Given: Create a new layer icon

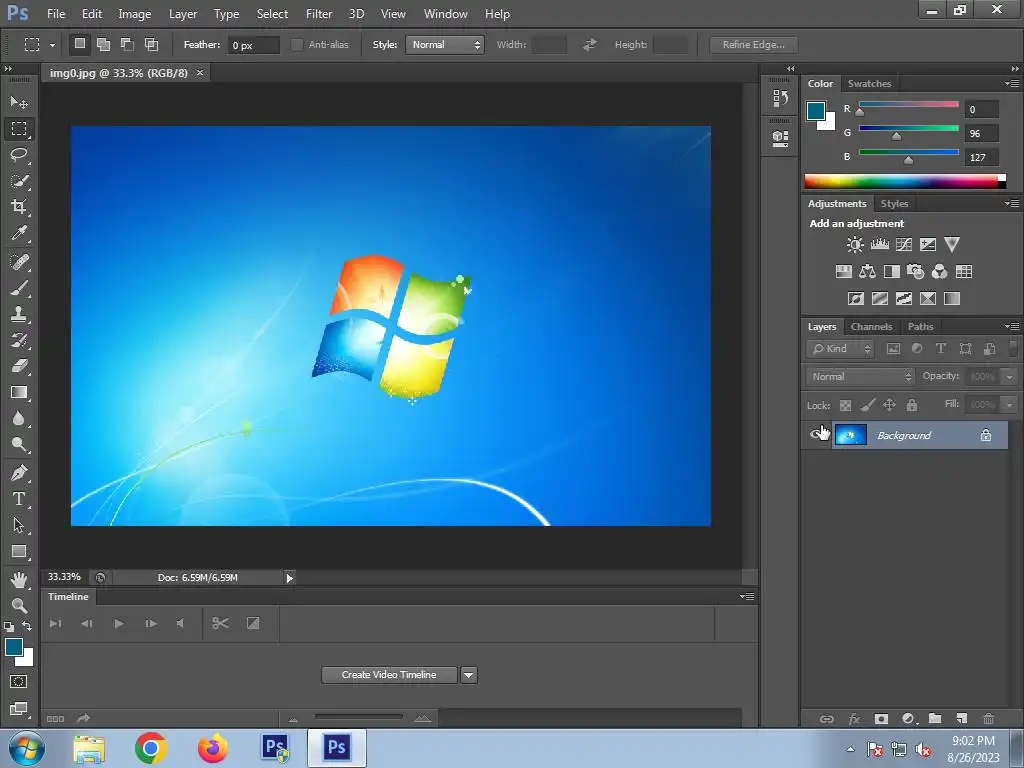Looking at the screenshot, I should tap(961, 718).
